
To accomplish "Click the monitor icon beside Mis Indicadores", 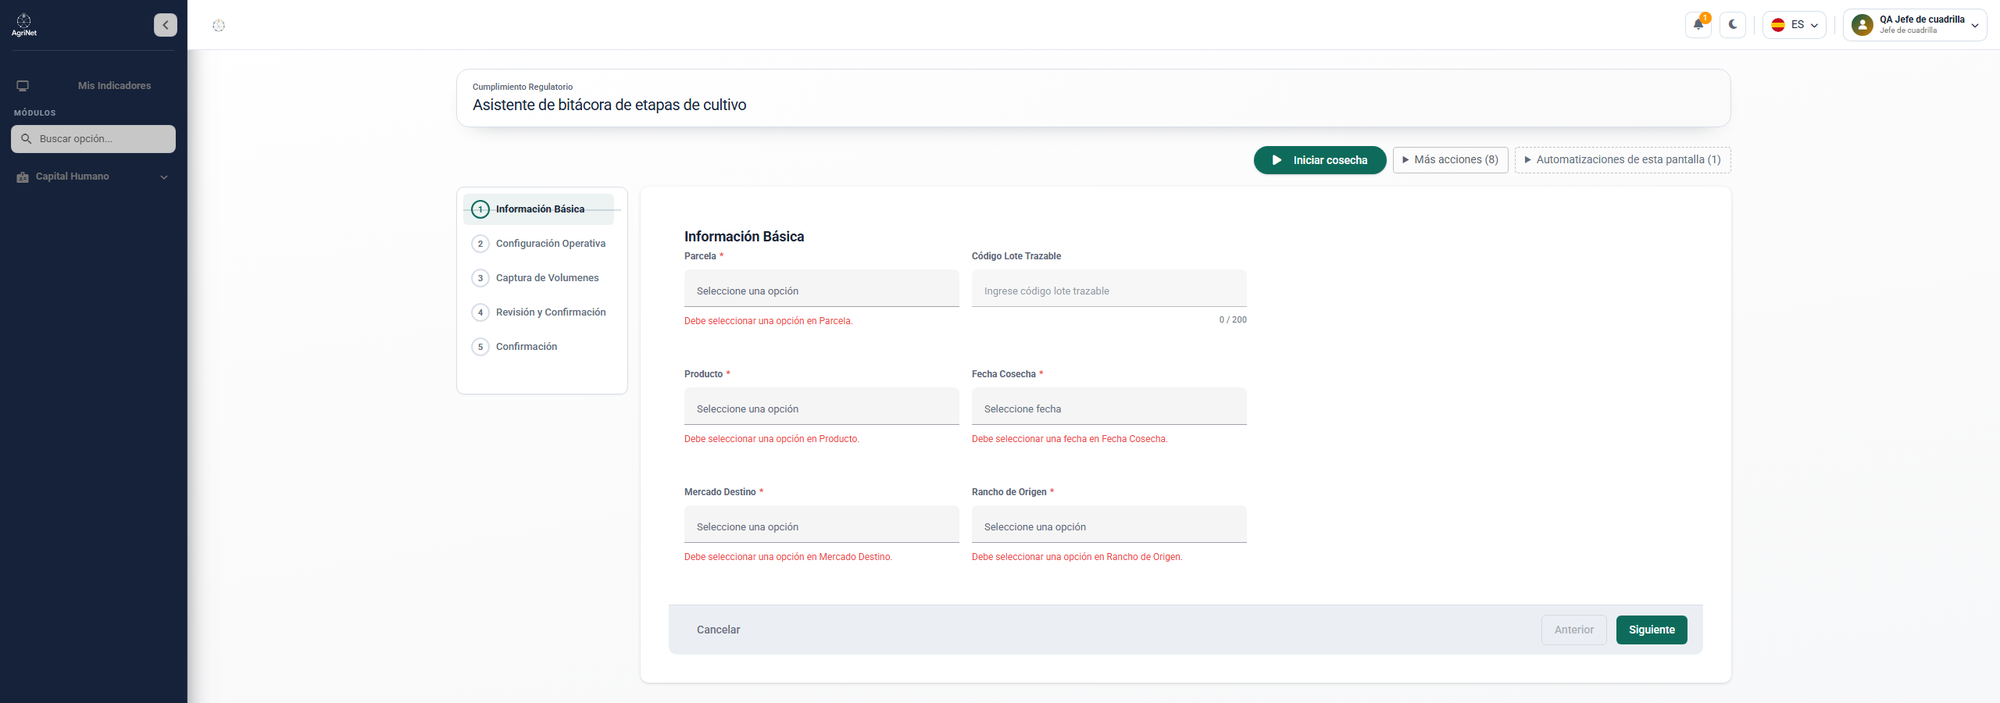I will pos(23,86).
